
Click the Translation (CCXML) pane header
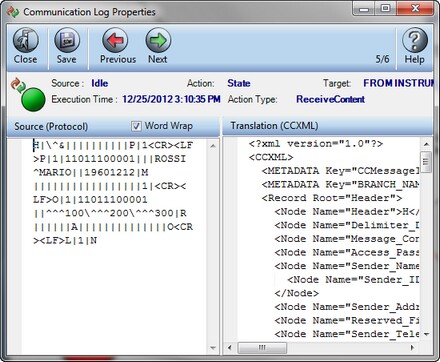[x=274, y=126]
